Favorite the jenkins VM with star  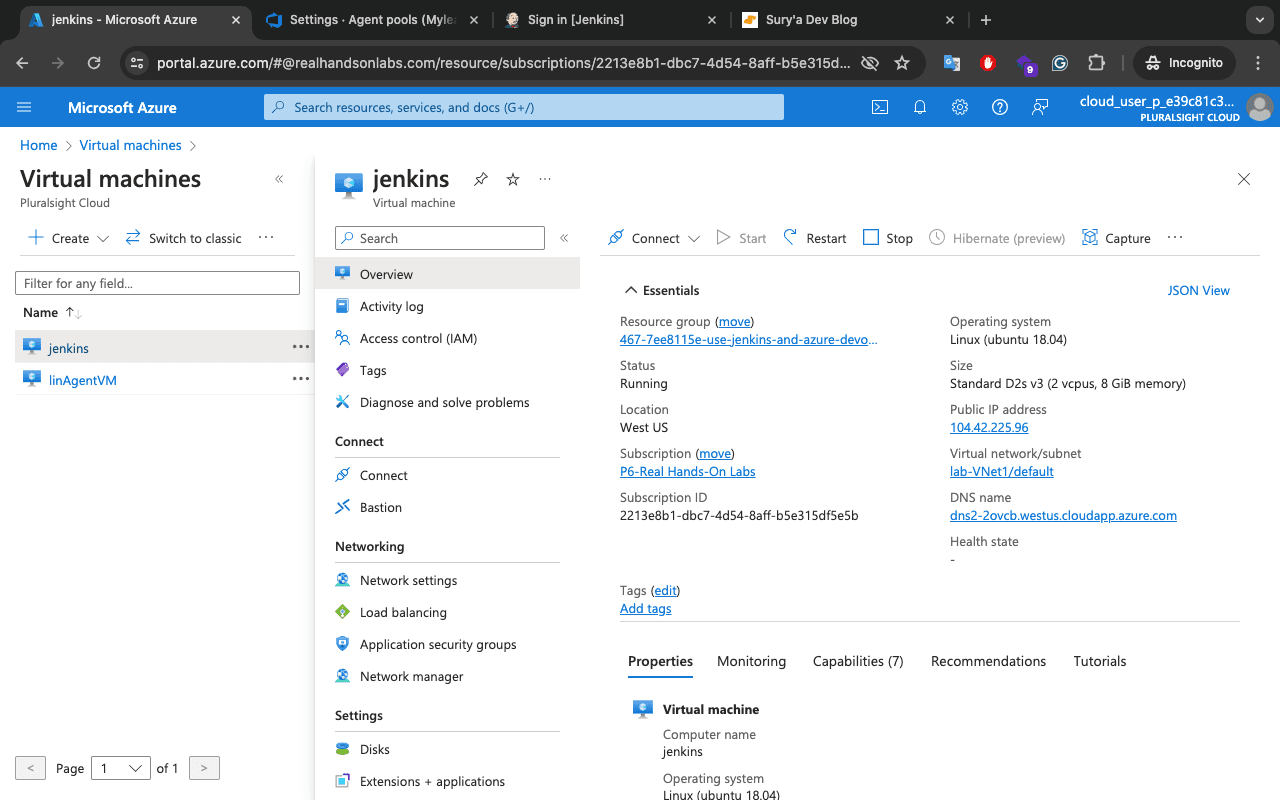[513, 179]
